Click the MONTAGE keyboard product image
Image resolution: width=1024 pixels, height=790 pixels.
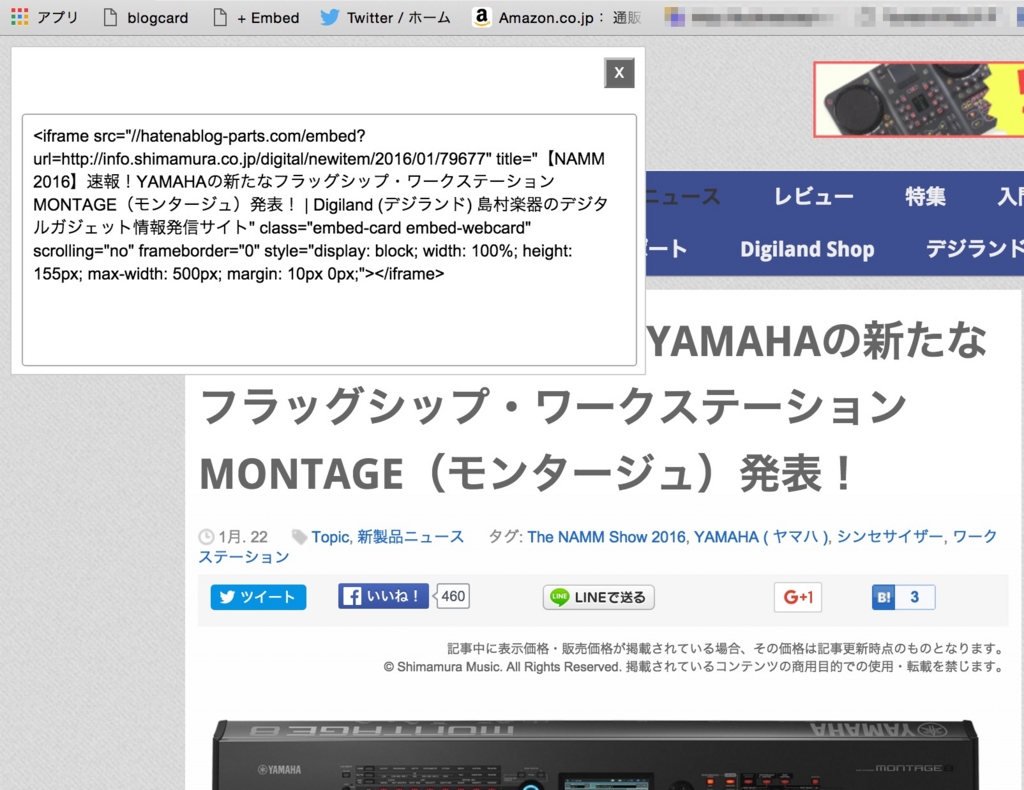pos(595,754)
